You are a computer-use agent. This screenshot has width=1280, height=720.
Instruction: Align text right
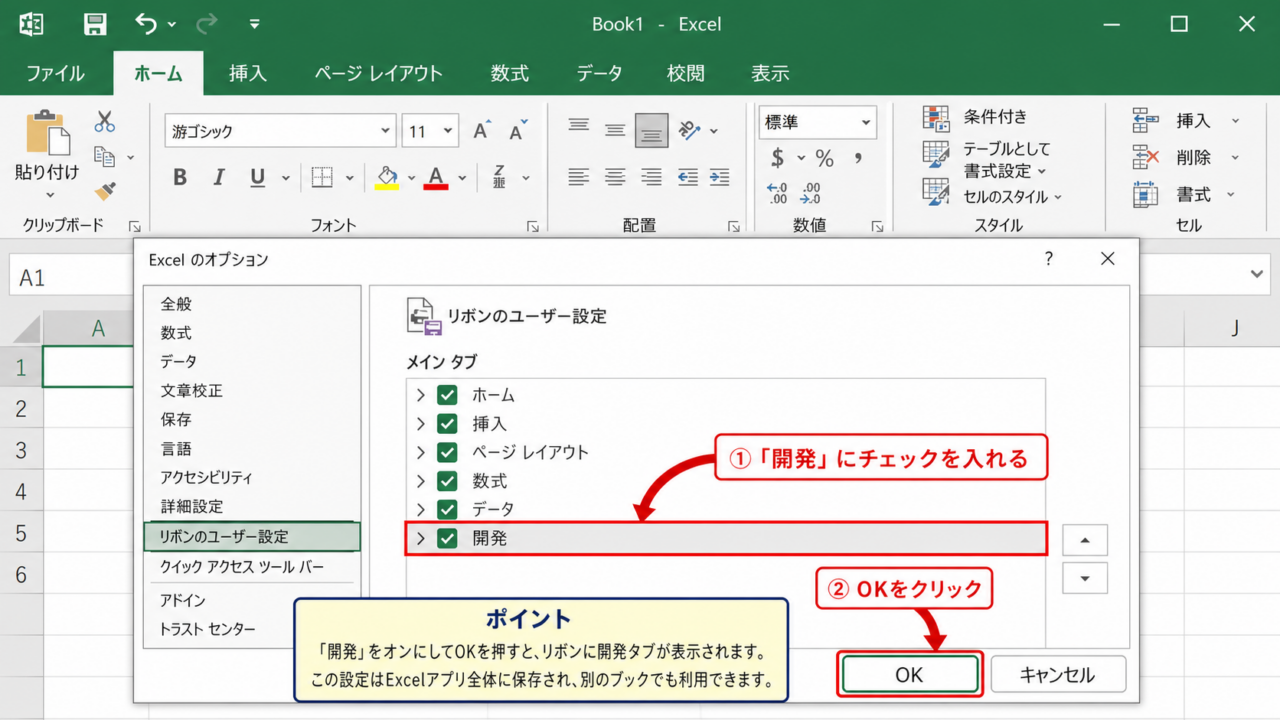pos(652,178)
